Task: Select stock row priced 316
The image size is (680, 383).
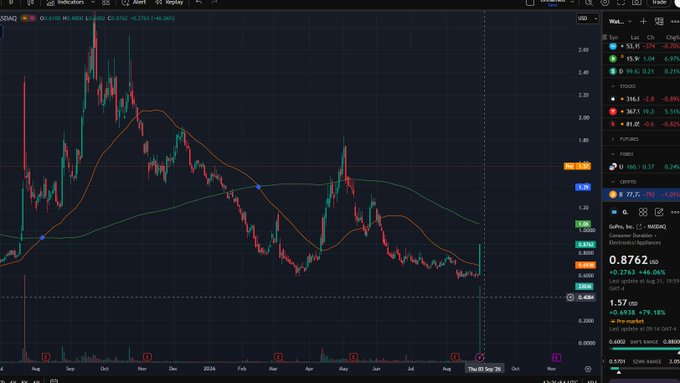Action: (x=641, y=99)
